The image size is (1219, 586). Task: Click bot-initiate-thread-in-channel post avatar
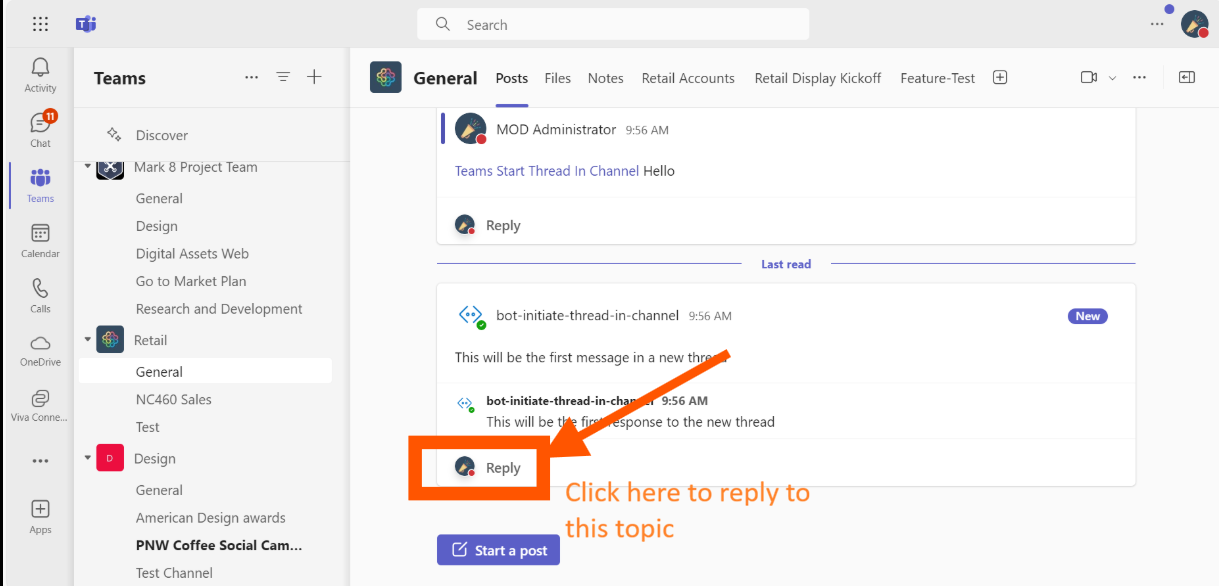click(470, 315)
